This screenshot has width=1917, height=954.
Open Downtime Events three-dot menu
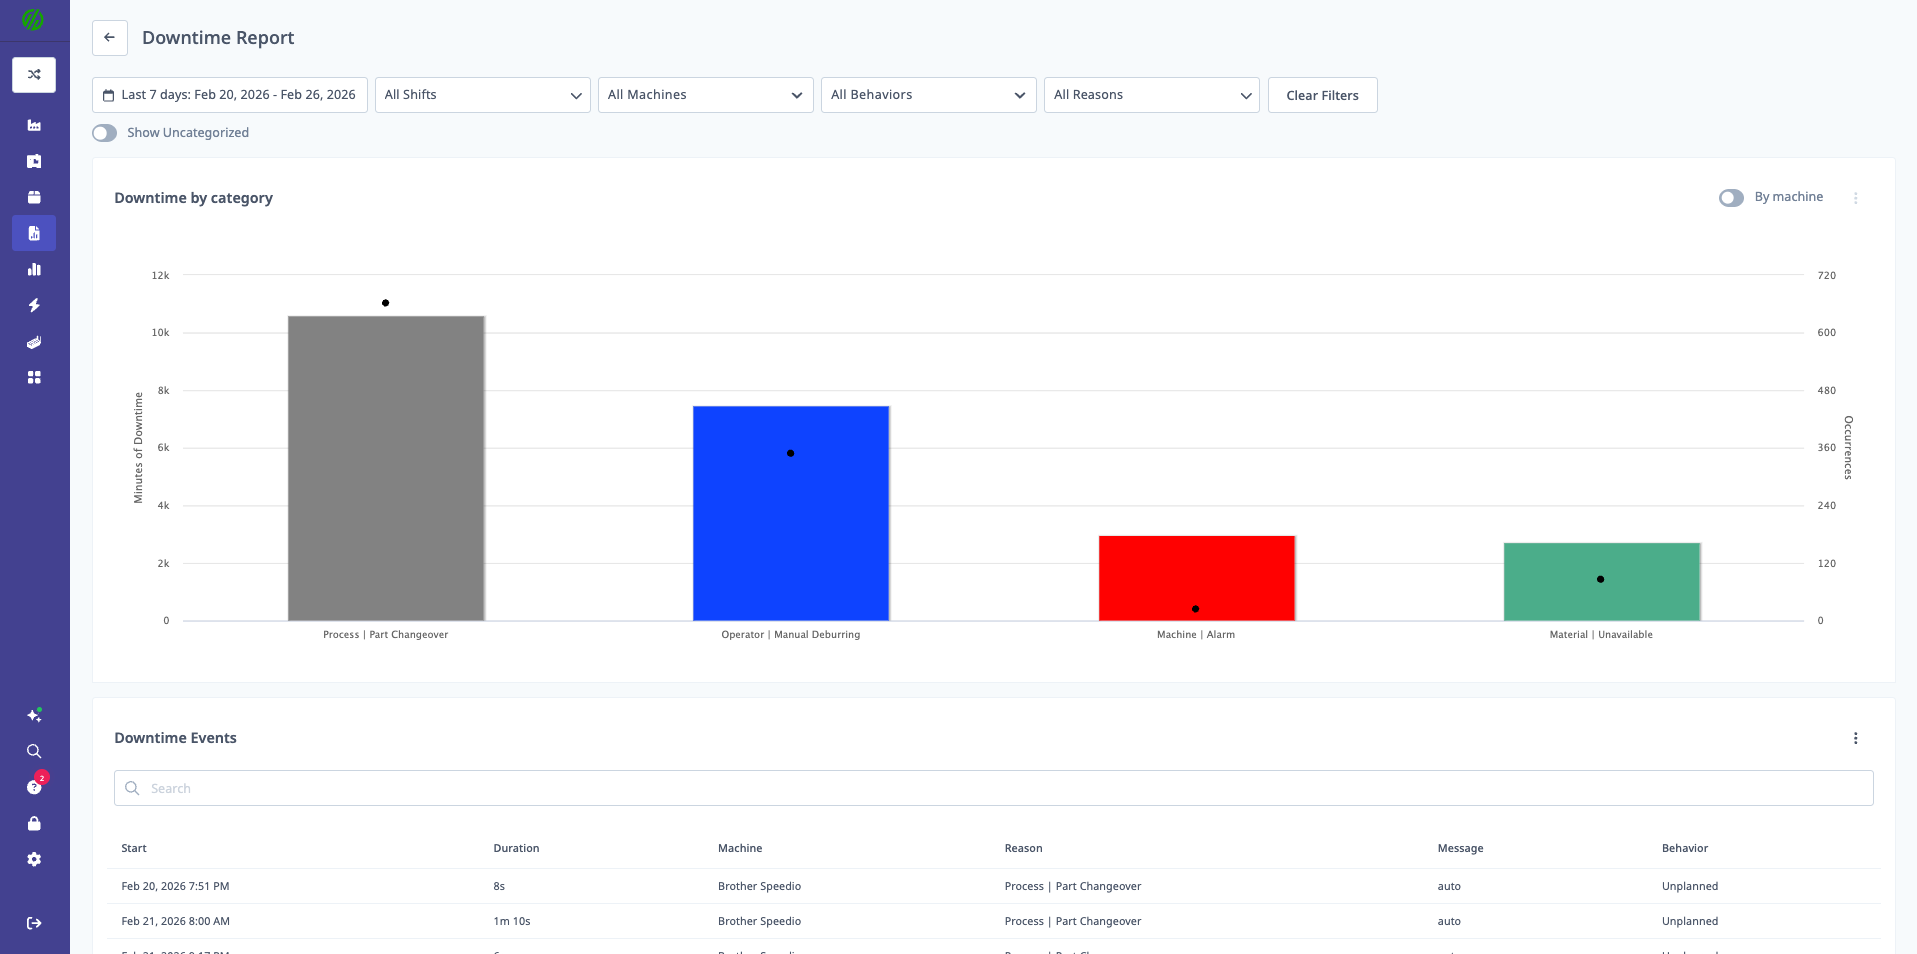[x=1855, y=738]
